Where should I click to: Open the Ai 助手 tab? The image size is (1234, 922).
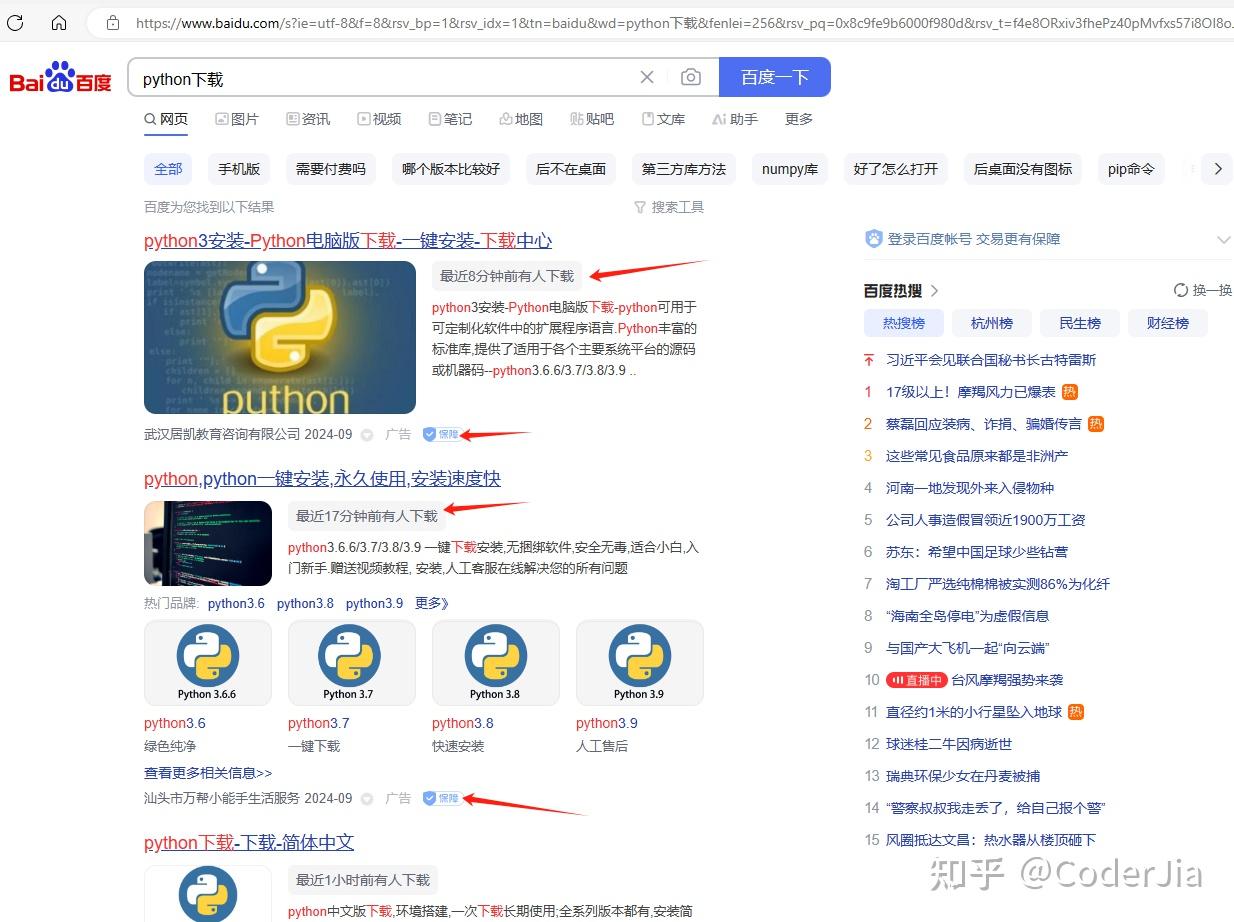coord(735,119)
